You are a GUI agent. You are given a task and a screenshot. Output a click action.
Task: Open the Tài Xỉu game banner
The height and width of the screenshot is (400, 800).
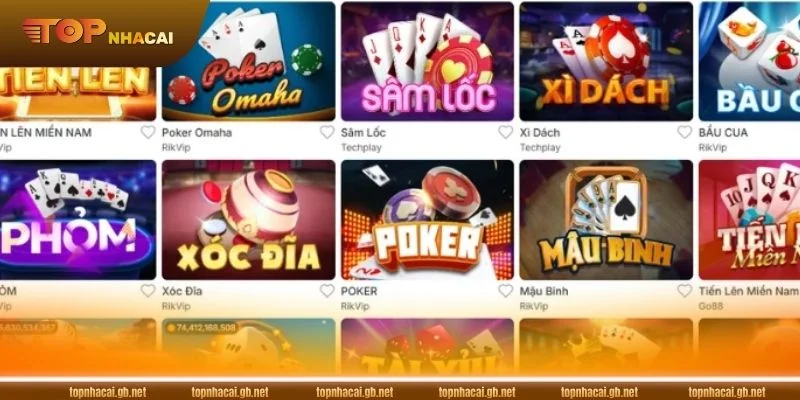point(428,347)
